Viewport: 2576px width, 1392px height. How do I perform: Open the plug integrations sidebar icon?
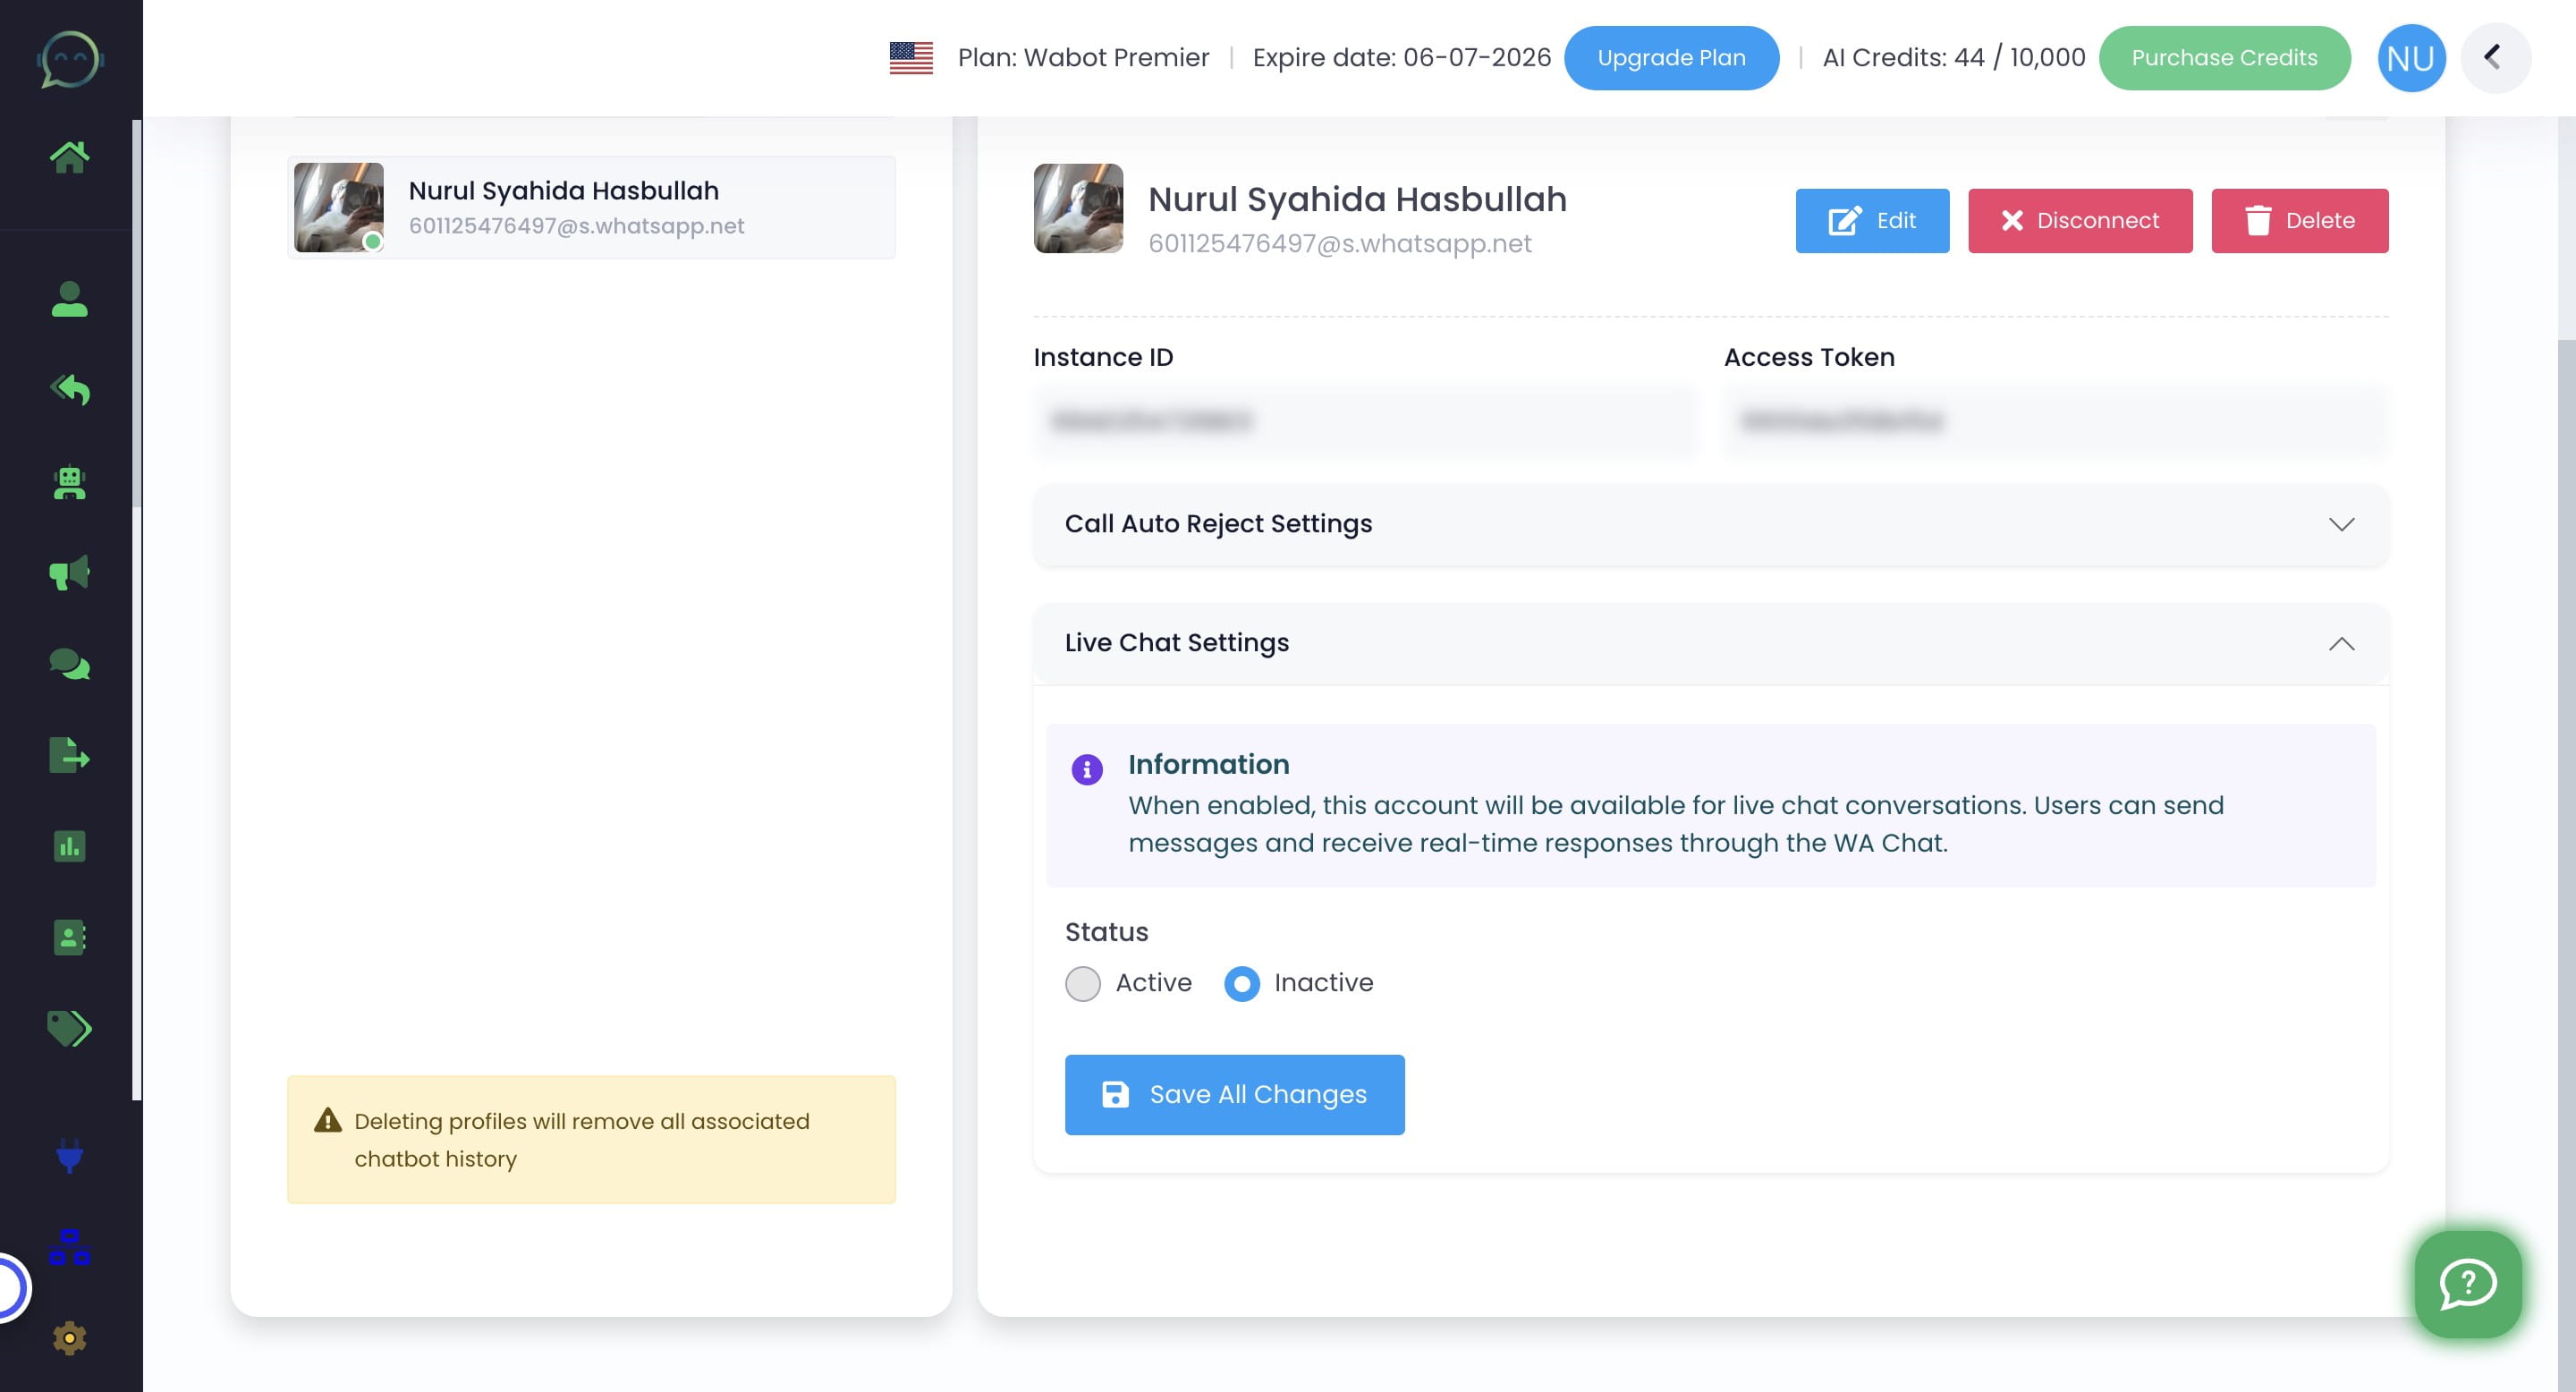coord(69,1157)
